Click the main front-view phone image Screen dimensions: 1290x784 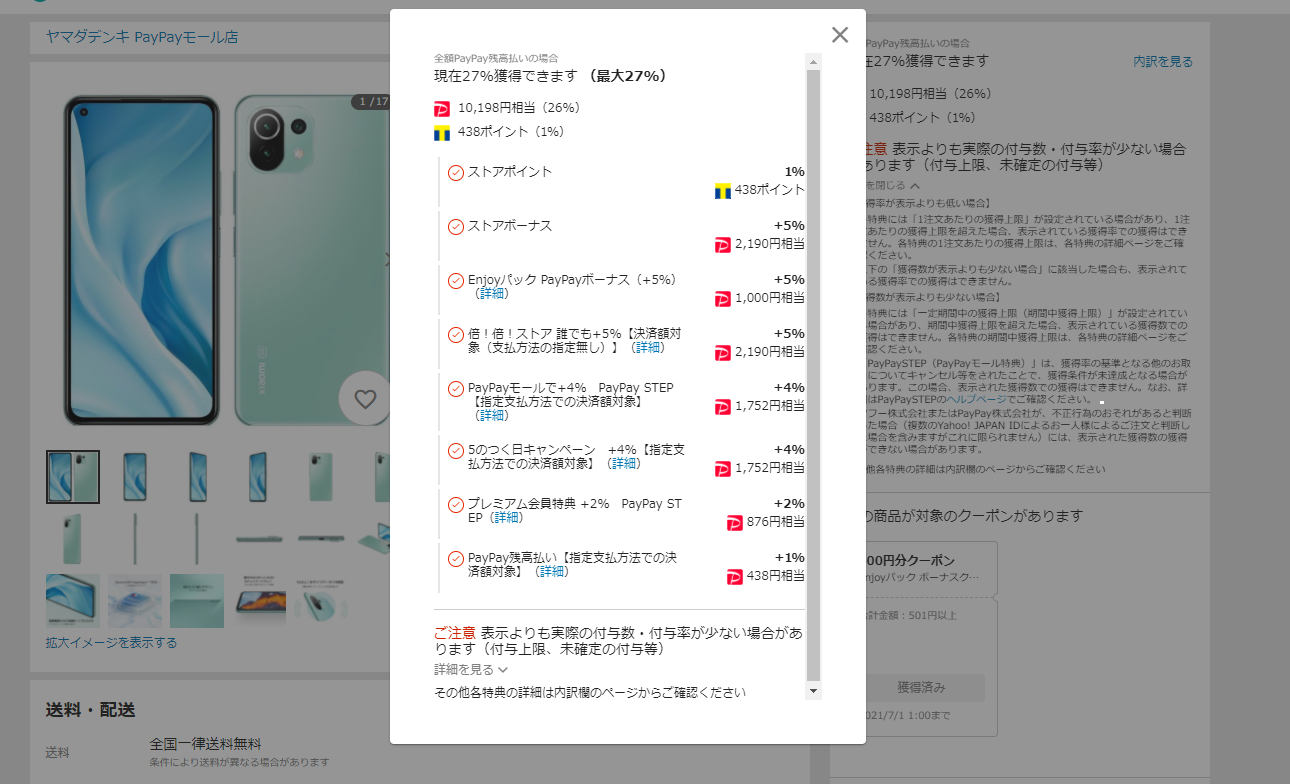[142, 262]
